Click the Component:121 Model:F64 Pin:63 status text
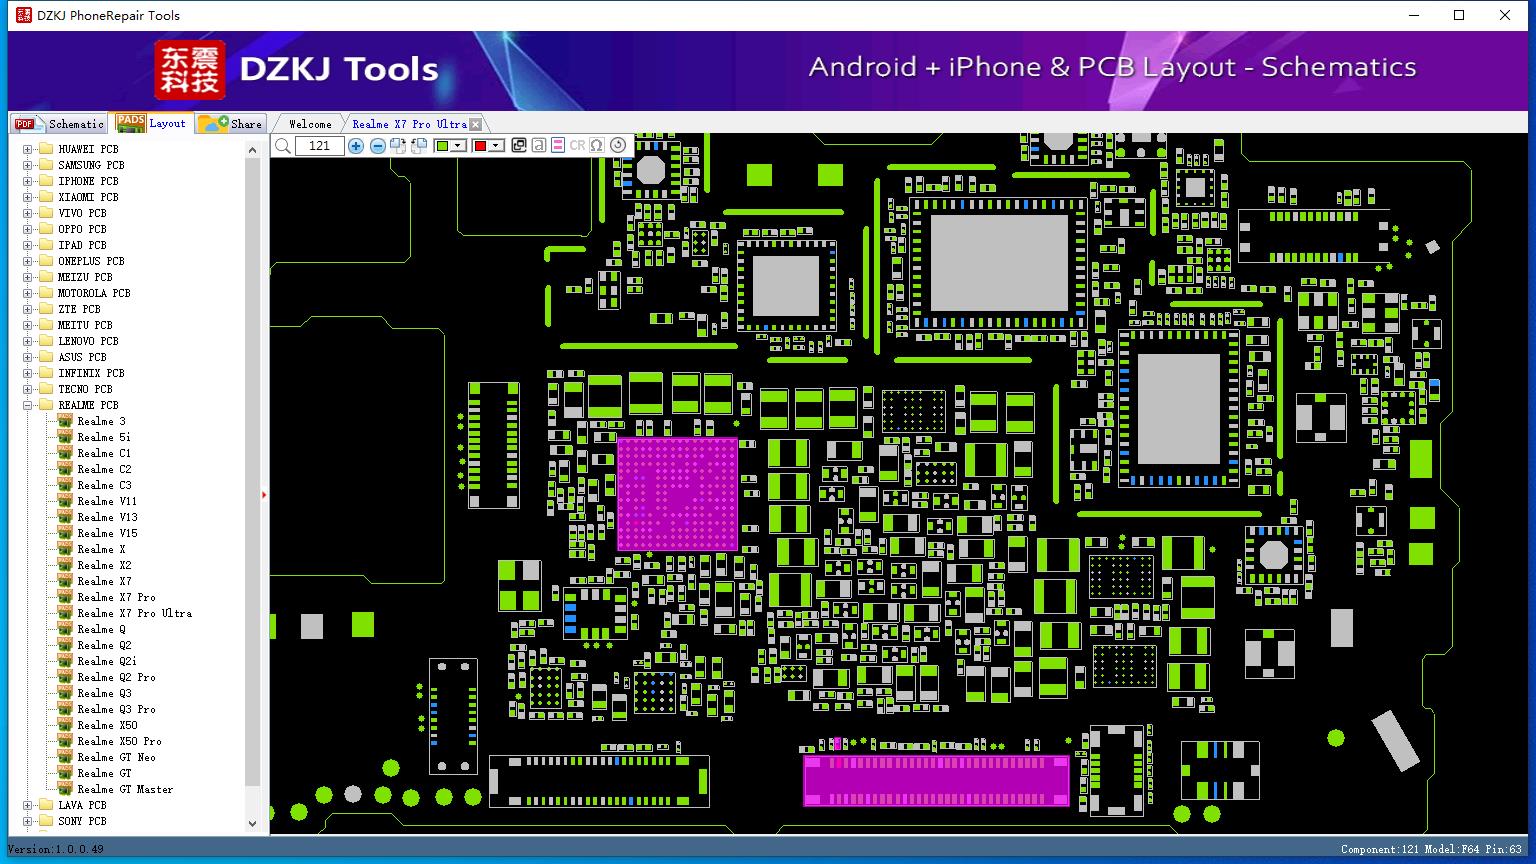Image resolution: width=1536 pixels, height=864 pixels. [1431, 849]
